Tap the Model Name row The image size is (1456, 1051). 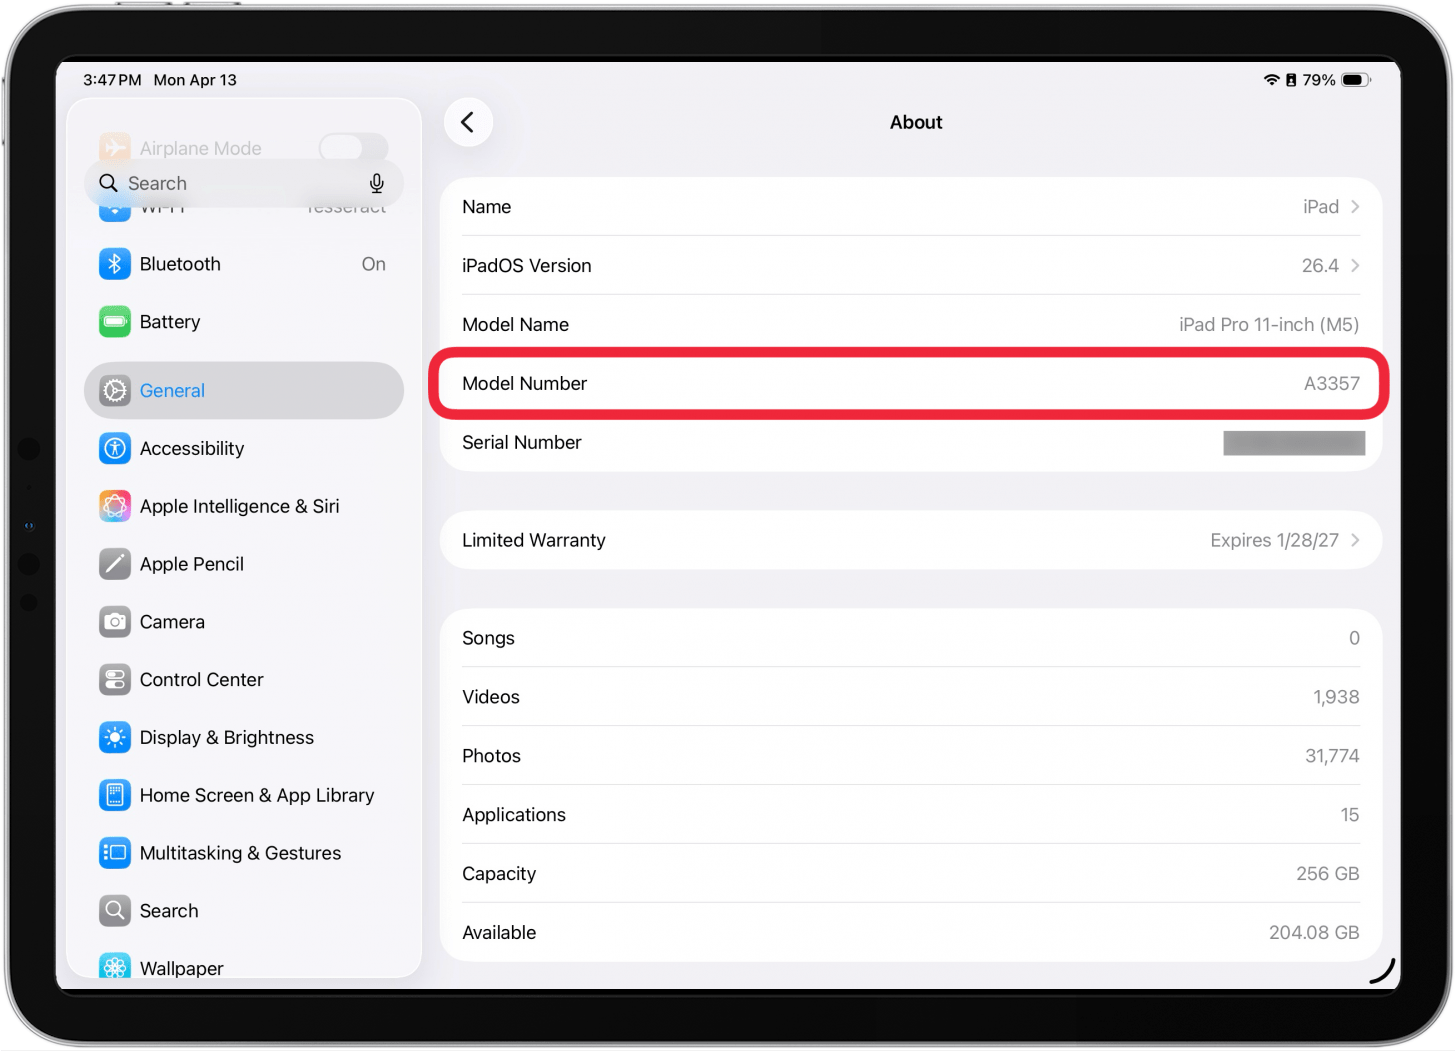[x=911, y=325]
